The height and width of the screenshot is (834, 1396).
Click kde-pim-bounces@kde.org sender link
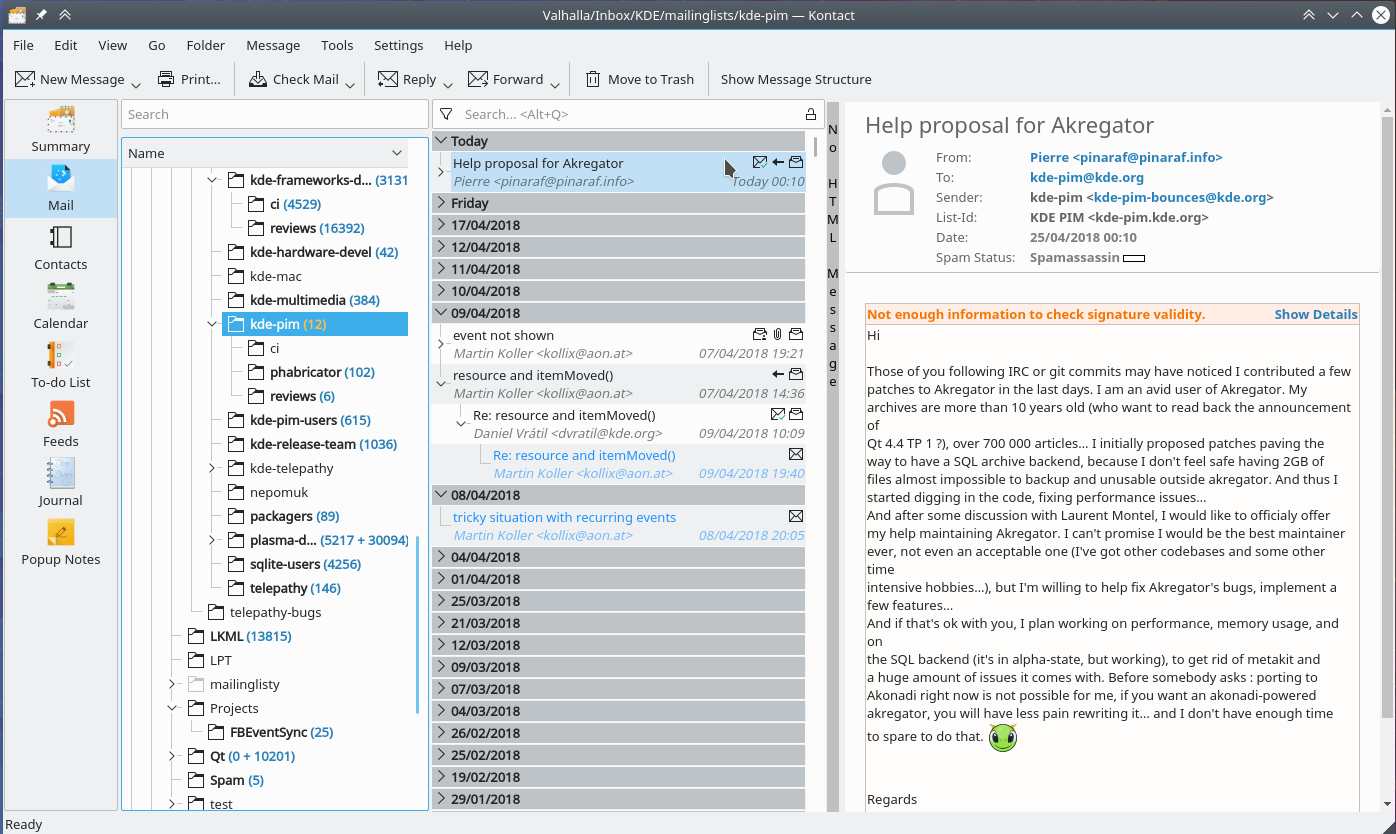tap(1181, 197)
